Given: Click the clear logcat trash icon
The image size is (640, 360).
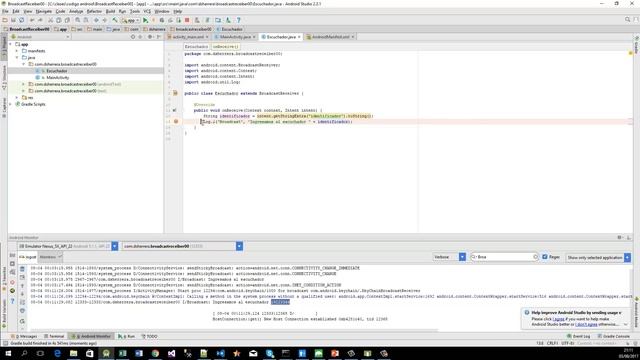Looking at the screenshot, I should [22, 269].
